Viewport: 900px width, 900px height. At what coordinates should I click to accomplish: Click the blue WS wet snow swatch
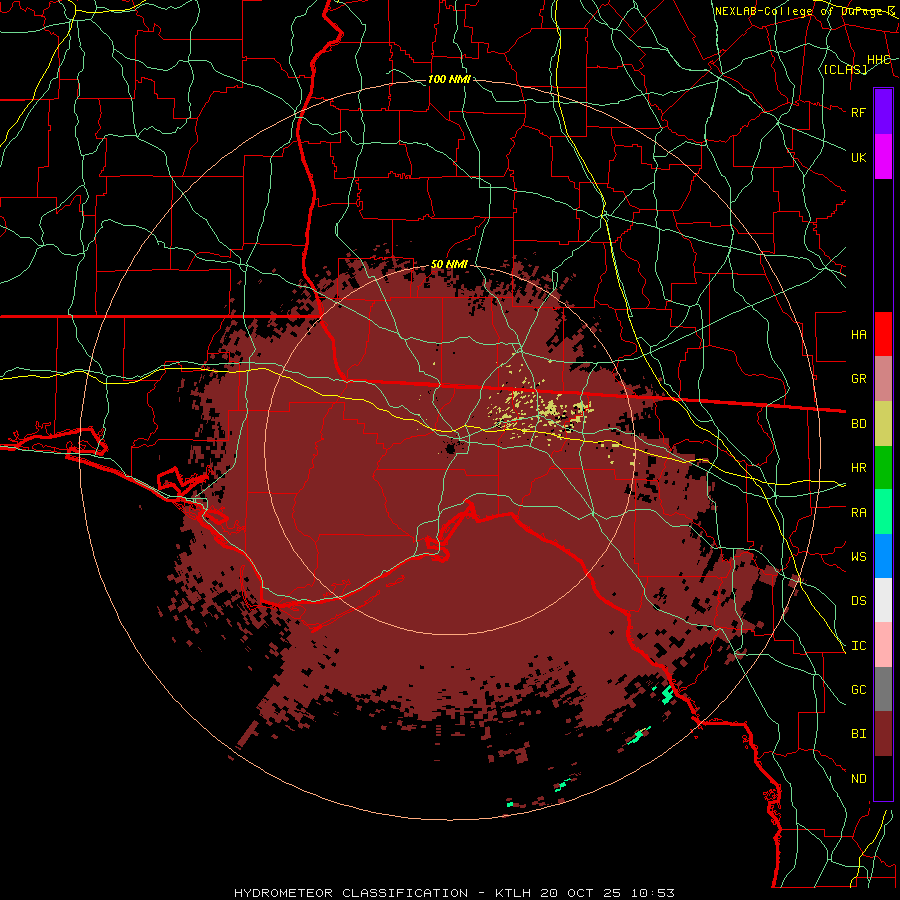[x=883, y=556]
